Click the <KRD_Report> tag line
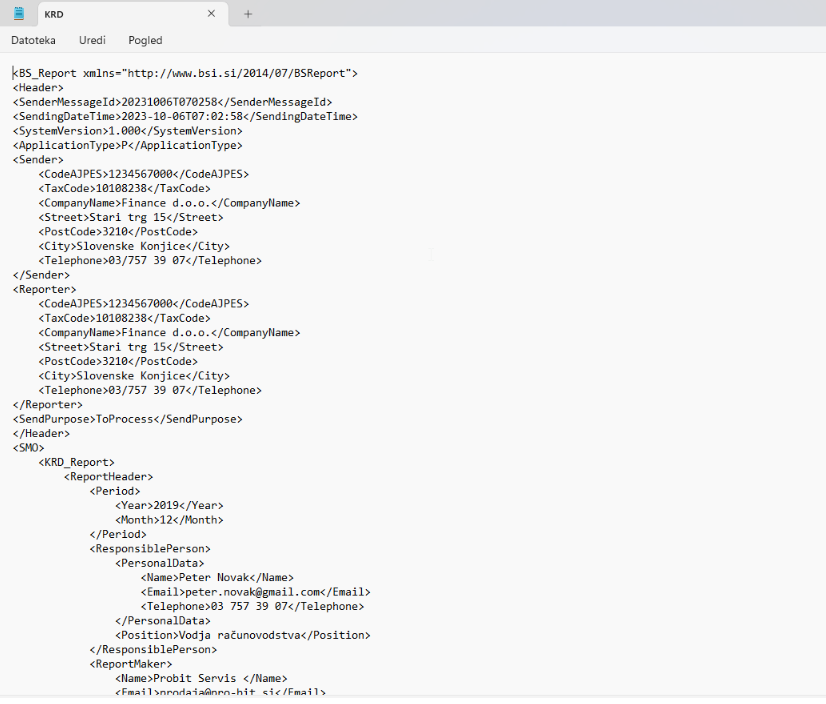The height and width of the screenshot is (704, 826). pos(76,462)
